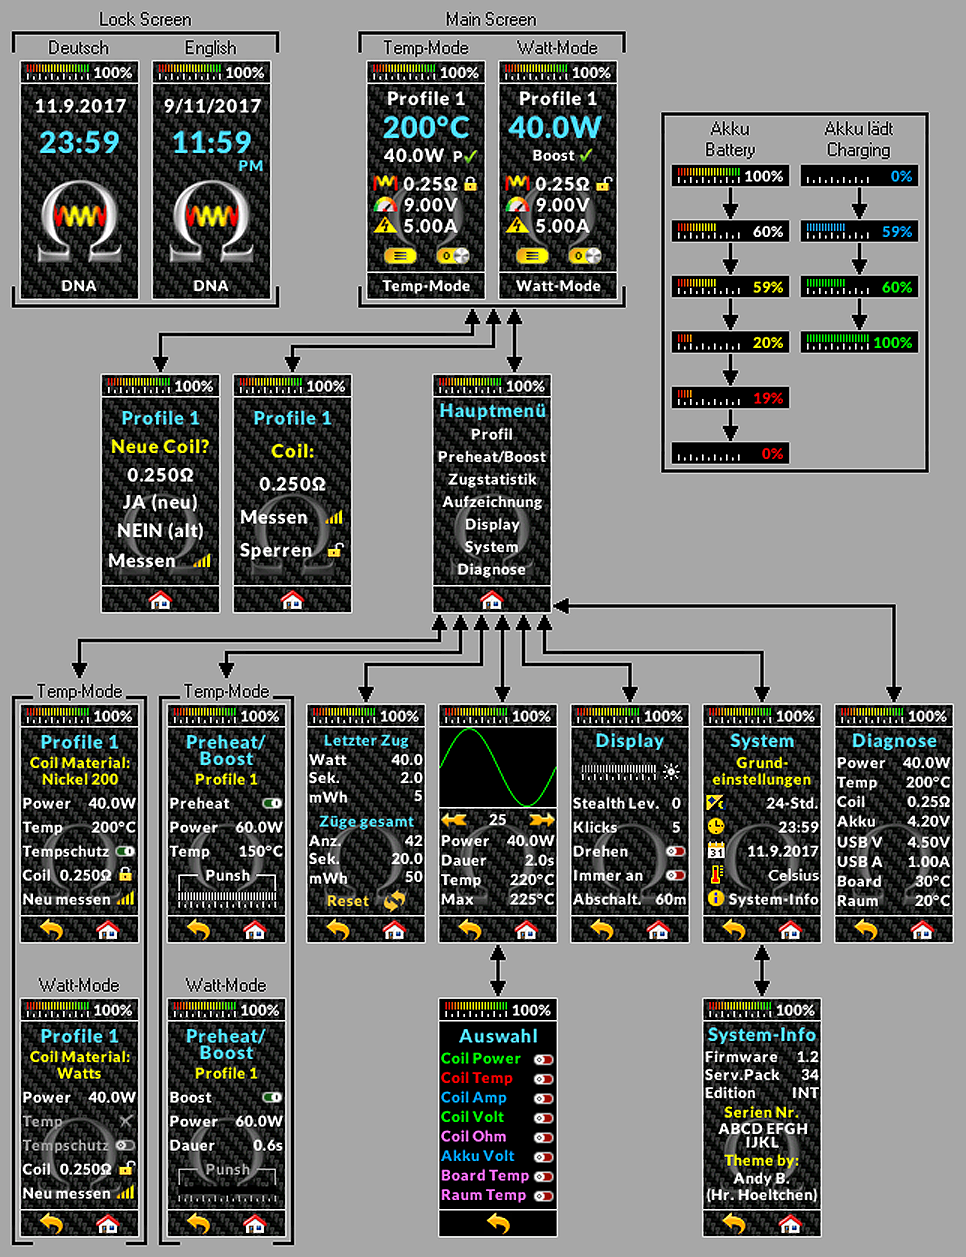
Task: Click the System-Info info icon in System screen
Action: click(715, 898)
